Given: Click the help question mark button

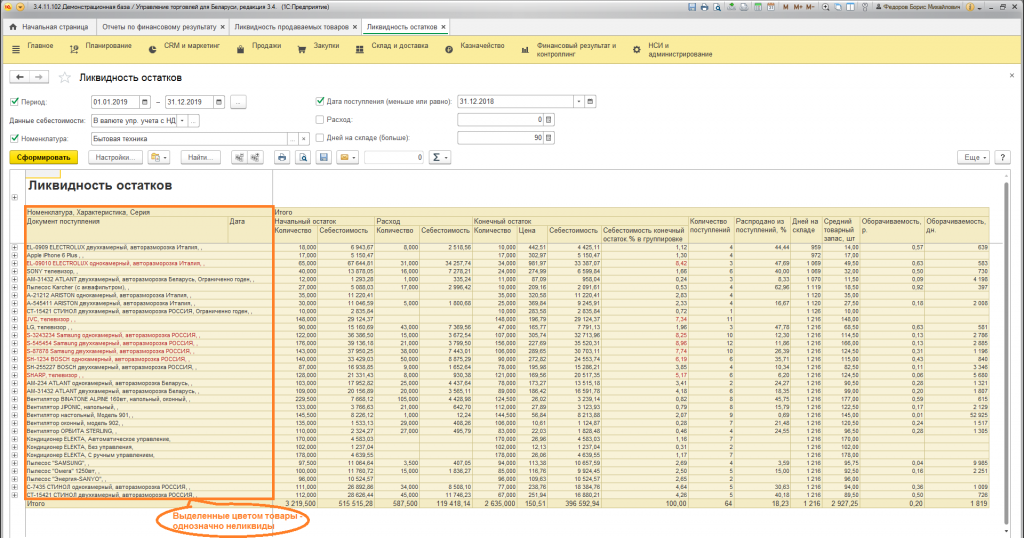Looking at the screenshot, I should tap(1003, 157).
